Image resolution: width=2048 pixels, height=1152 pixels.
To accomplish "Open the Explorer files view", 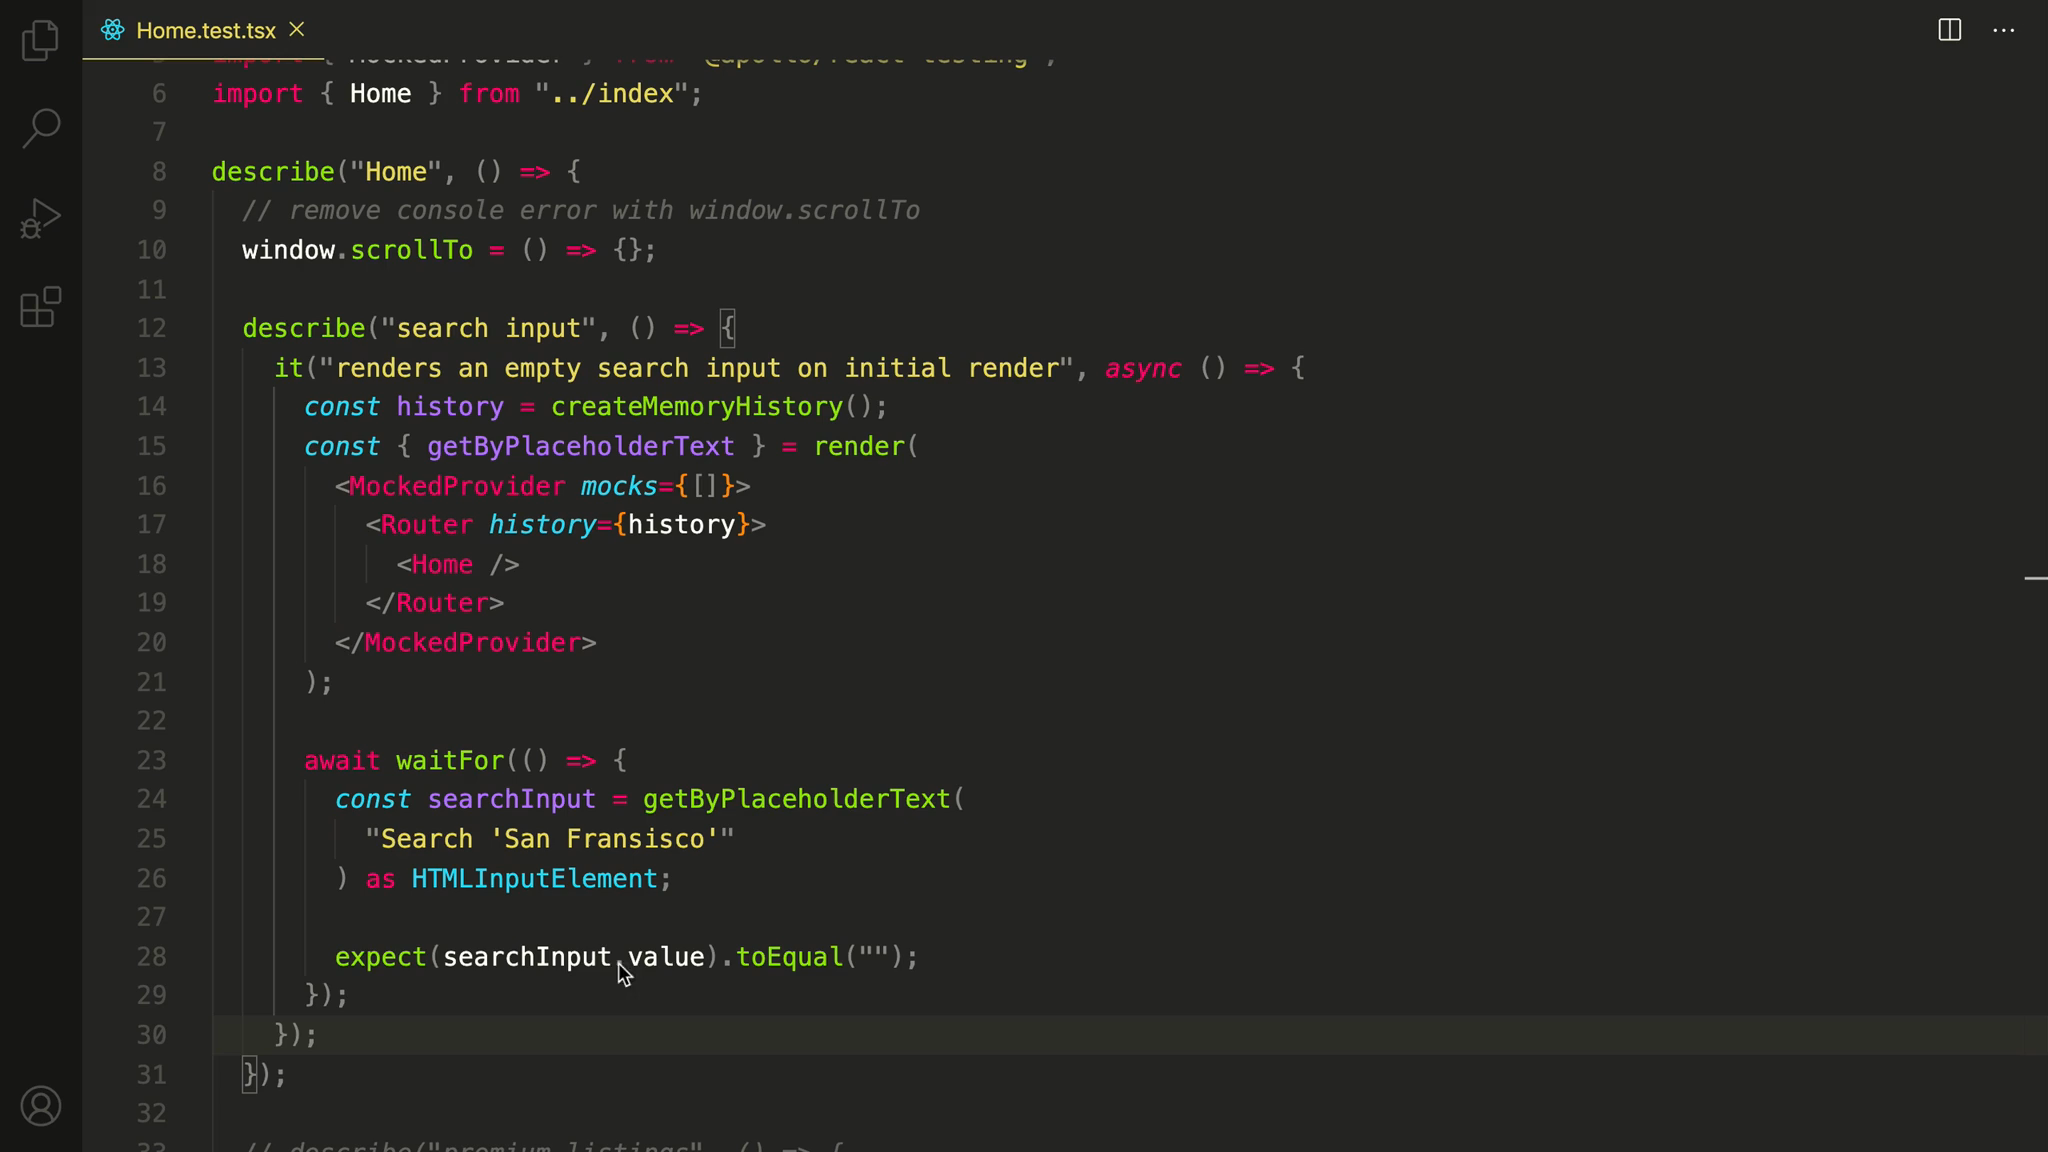I will tap(40, 40).
